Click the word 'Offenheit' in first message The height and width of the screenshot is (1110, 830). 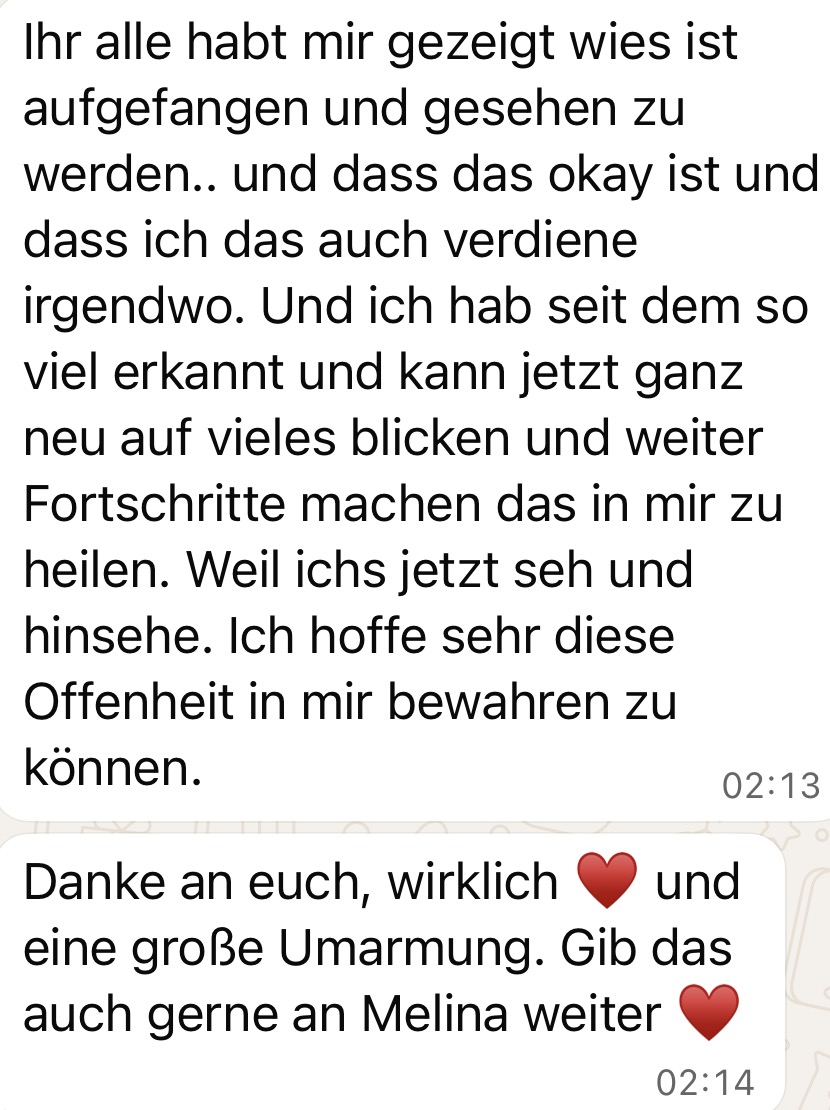129,702
